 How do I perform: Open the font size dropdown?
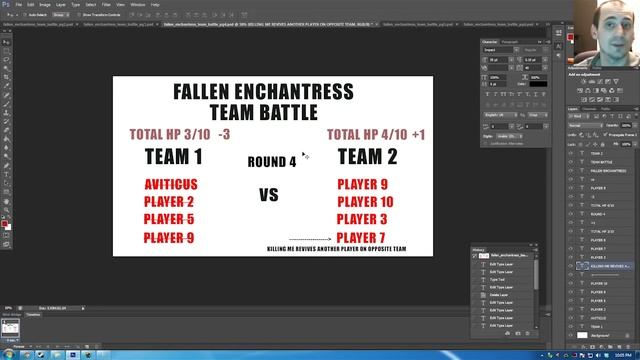click(x=511, y=60)
